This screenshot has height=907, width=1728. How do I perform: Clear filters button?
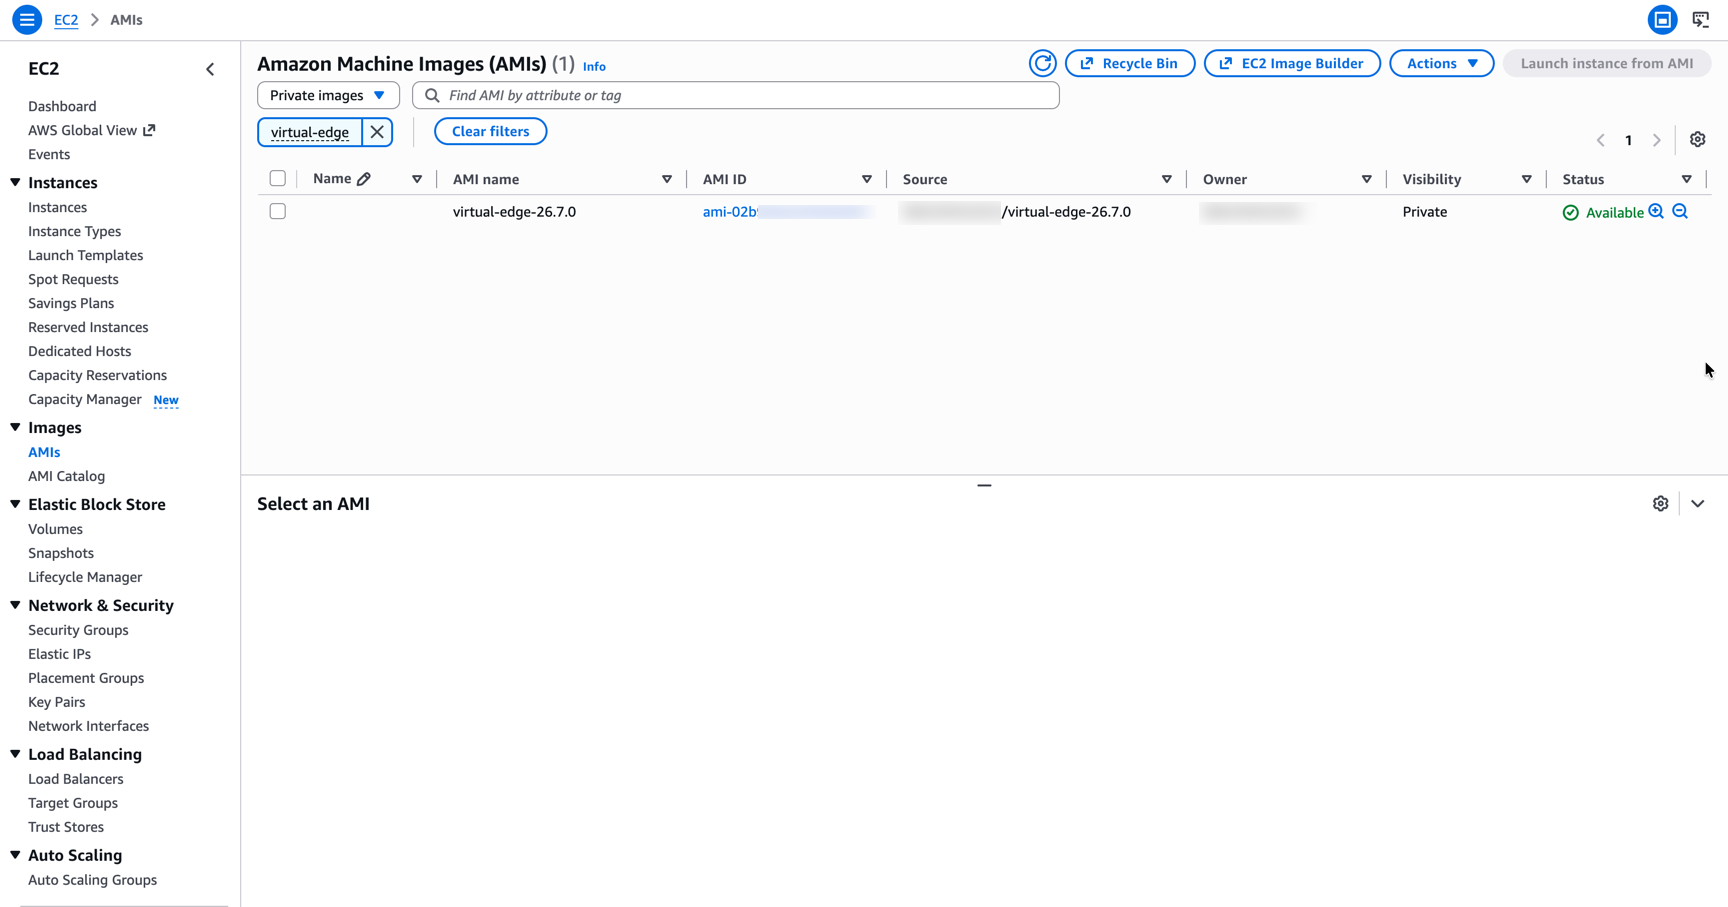click(490, 131)
